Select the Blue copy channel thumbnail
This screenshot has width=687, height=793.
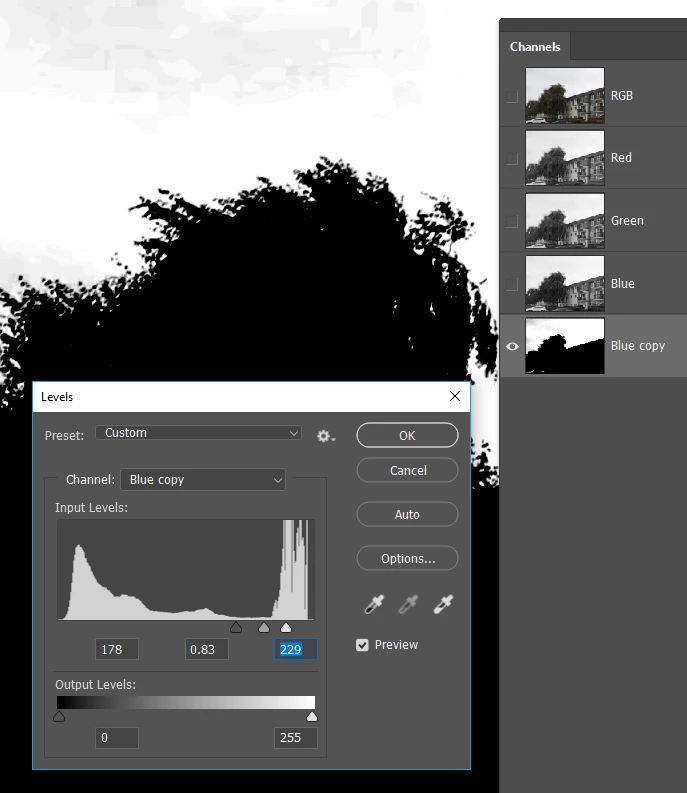pos(565,346)
